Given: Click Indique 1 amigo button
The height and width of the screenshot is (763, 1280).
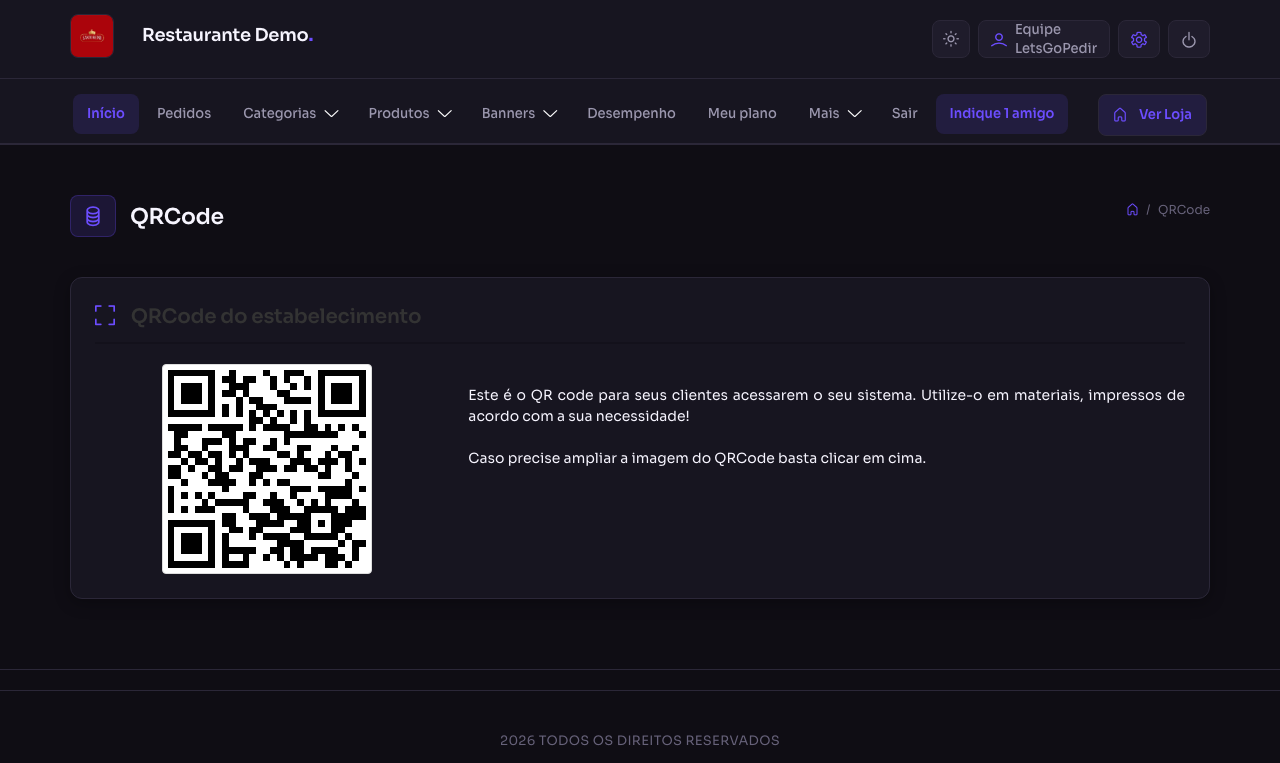Looking at the screenshot, I should [x=1002, y=114].
